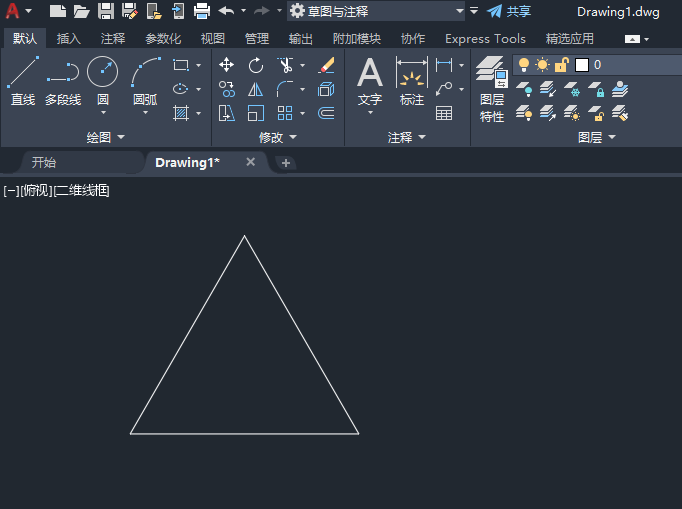
Task: Activate the Move tool in Modify panel
Action: click(227, 65)
